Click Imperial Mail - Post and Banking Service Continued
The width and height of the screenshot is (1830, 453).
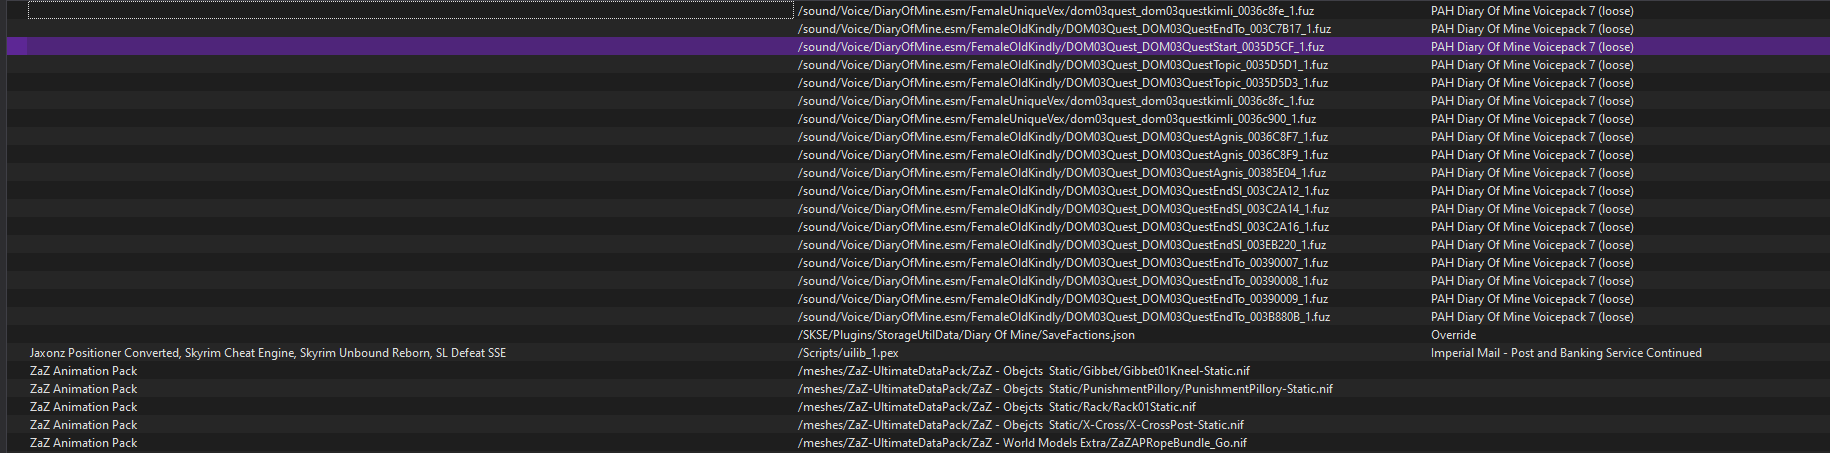pyautogui.click(x=1565, y=353)
